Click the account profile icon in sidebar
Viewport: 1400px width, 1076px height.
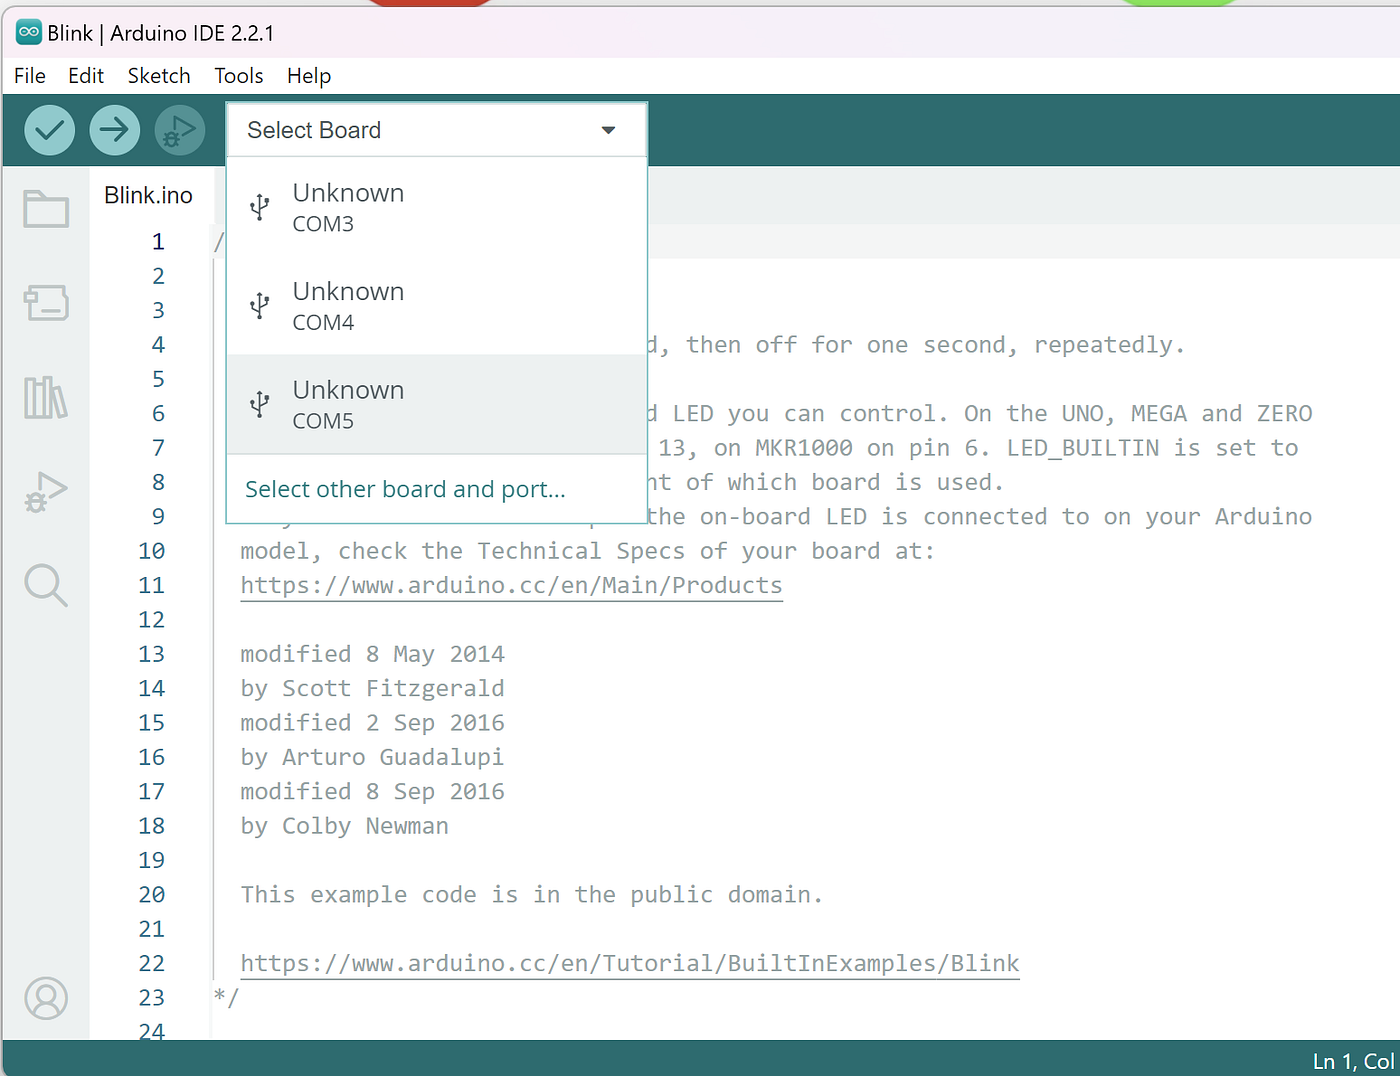coord(46,998)
